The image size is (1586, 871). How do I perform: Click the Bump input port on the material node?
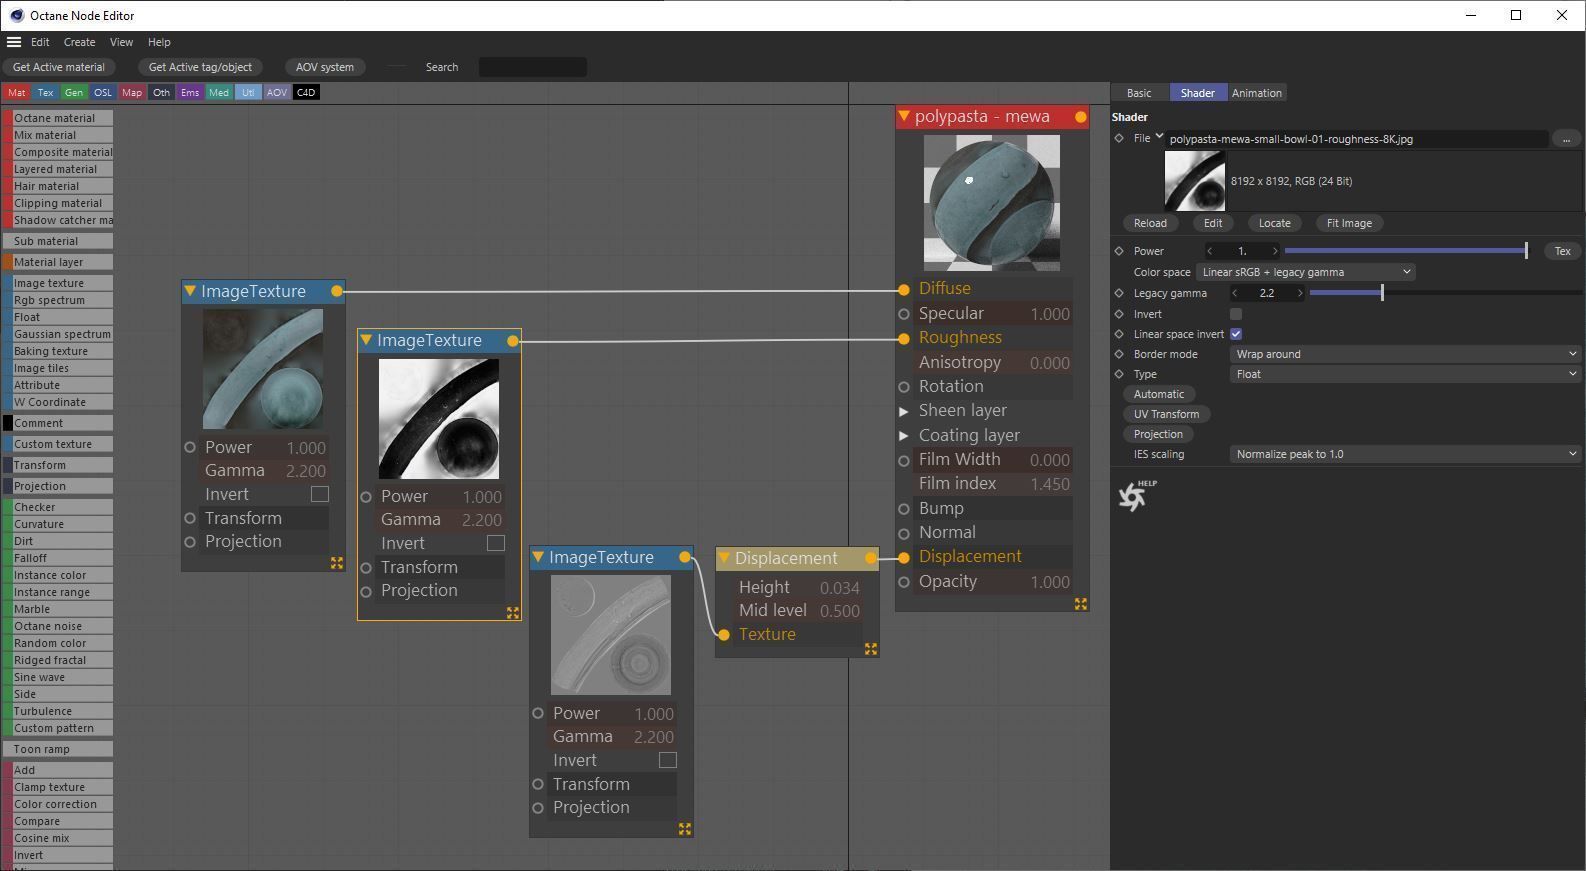pyautogui.click(x=904, y=509)
